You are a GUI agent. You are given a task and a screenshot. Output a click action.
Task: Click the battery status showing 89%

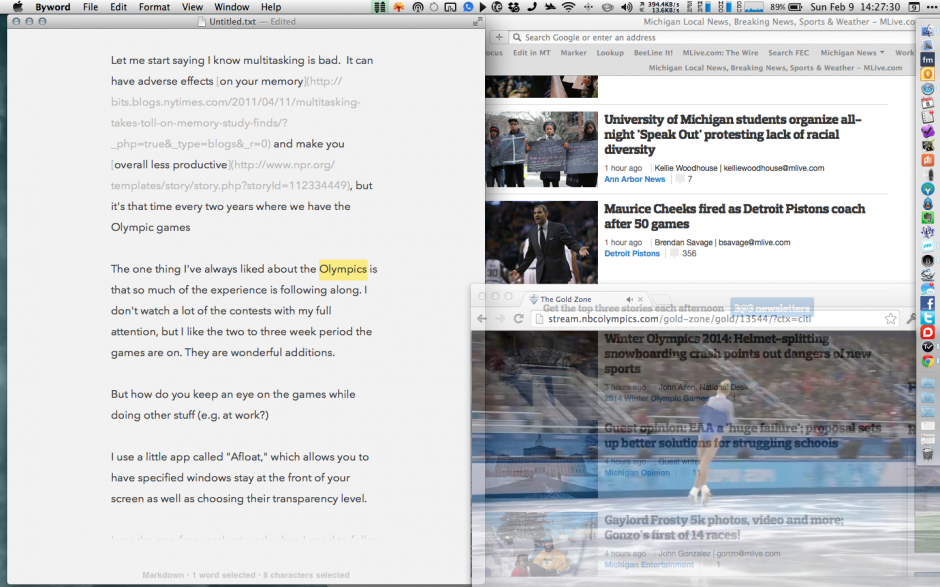tap(786, 7)
